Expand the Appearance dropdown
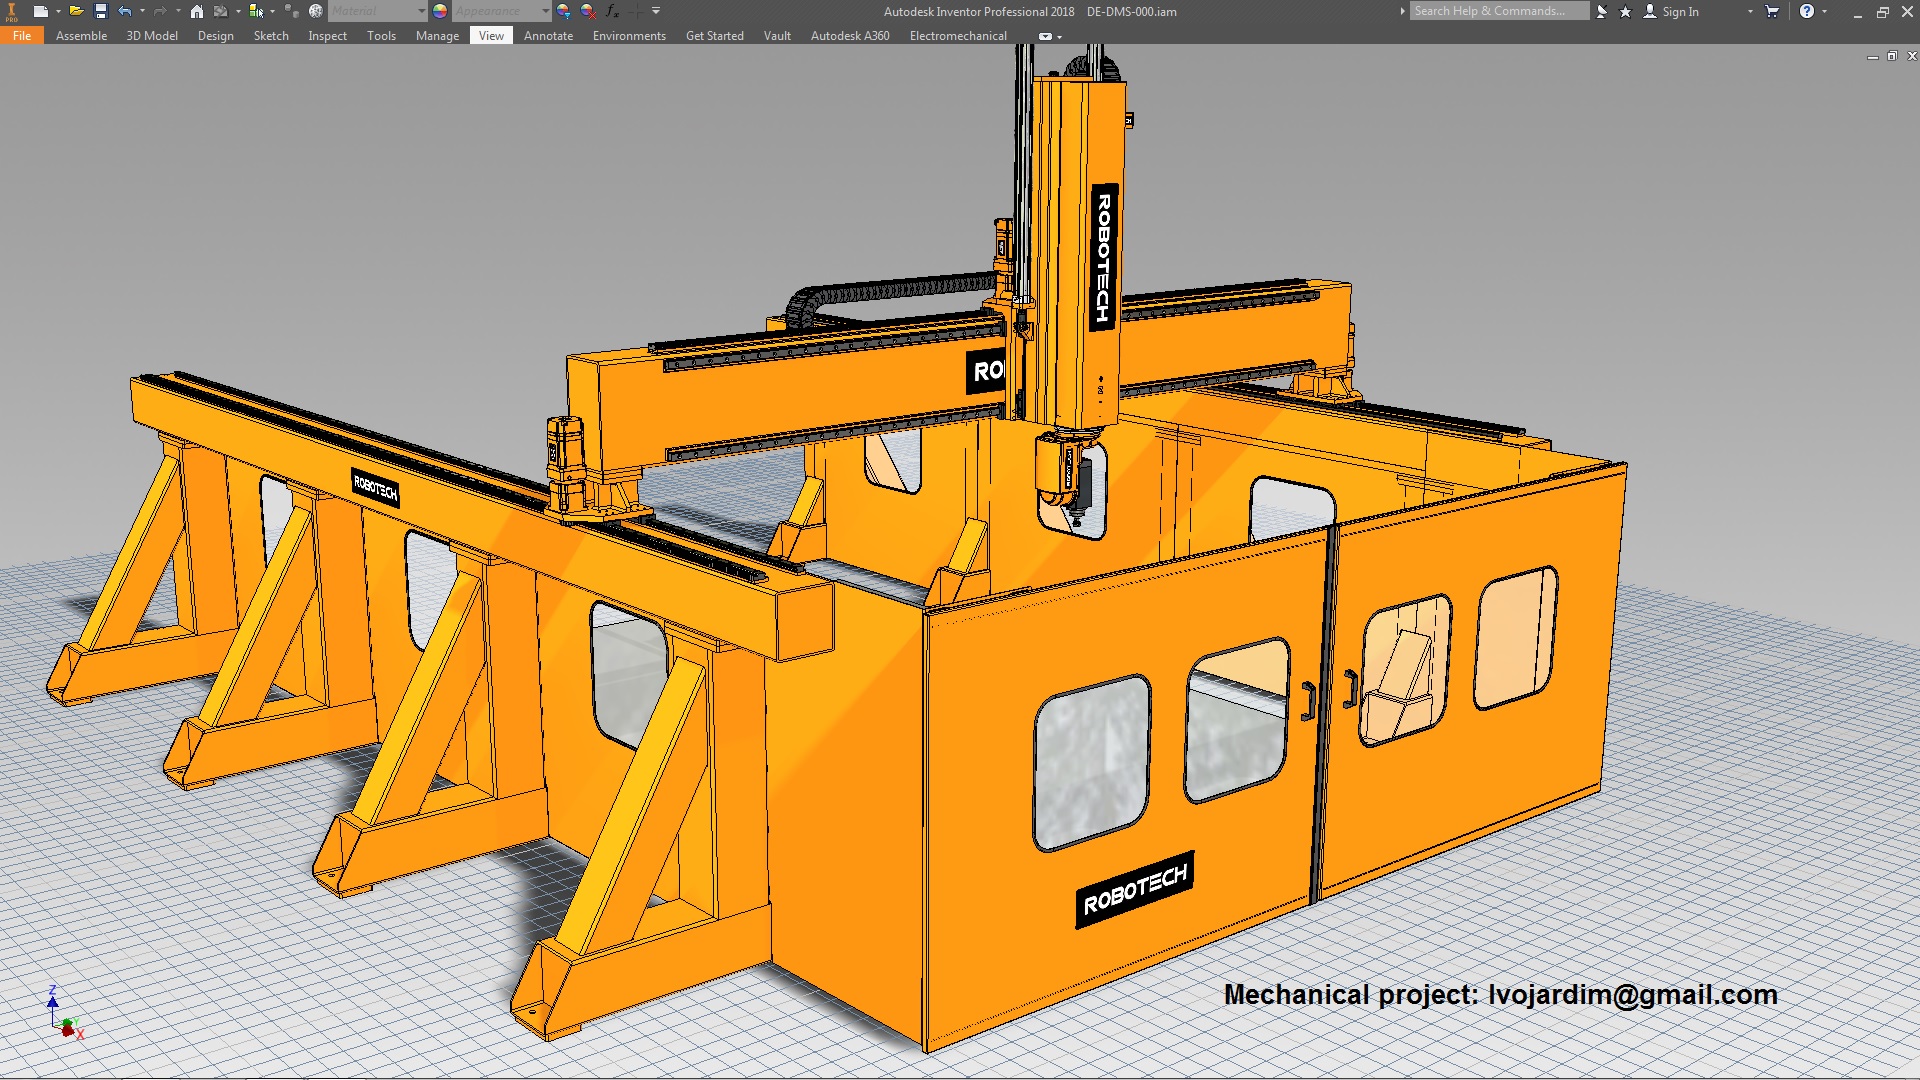 545,11
